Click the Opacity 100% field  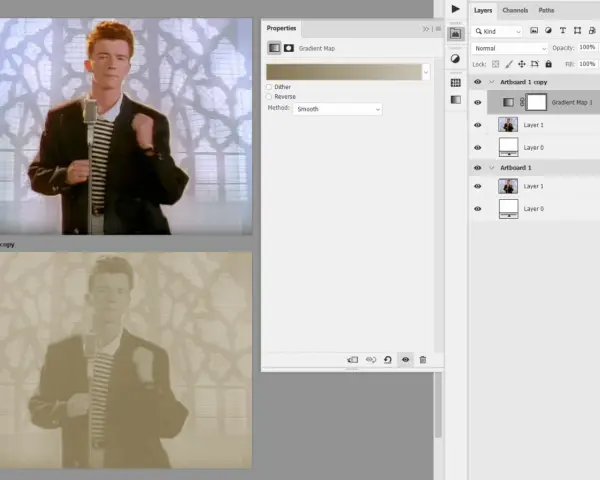(587, 47)
